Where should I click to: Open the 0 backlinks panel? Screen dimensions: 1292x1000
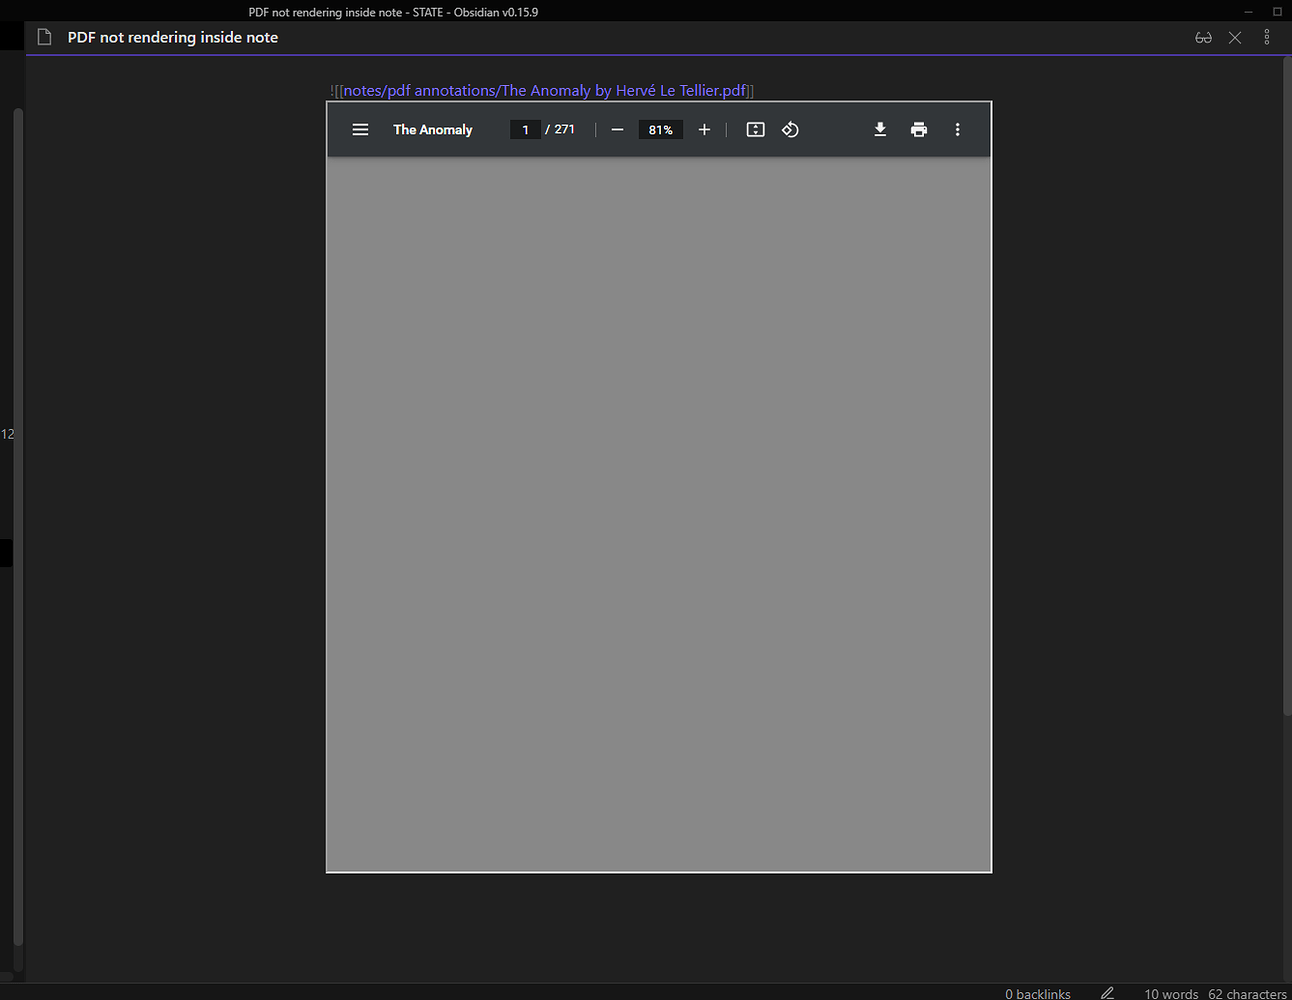[1037, 993]
